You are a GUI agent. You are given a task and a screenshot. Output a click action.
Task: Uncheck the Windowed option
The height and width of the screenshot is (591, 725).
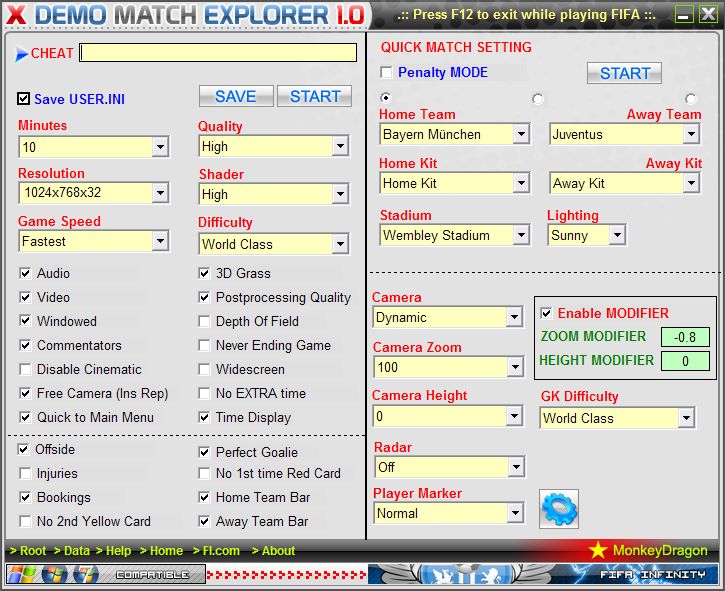[x=25, y=321]
